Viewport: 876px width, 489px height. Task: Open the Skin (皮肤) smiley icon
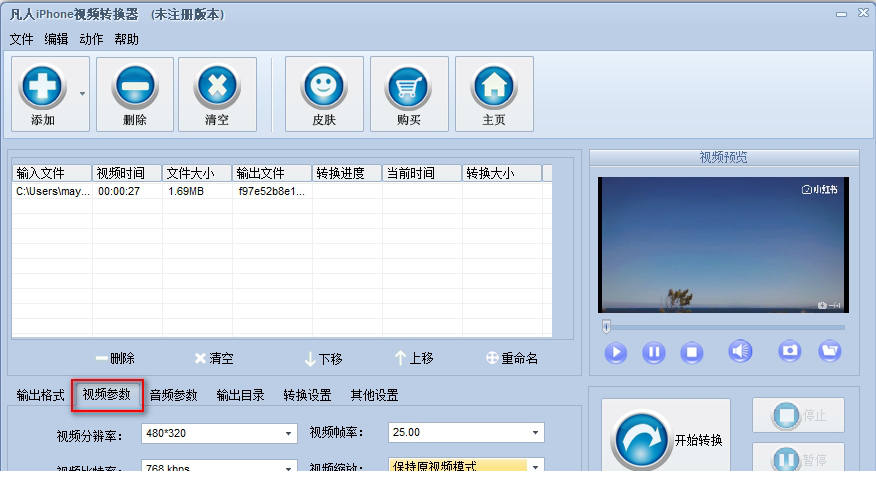coord(324,87)
